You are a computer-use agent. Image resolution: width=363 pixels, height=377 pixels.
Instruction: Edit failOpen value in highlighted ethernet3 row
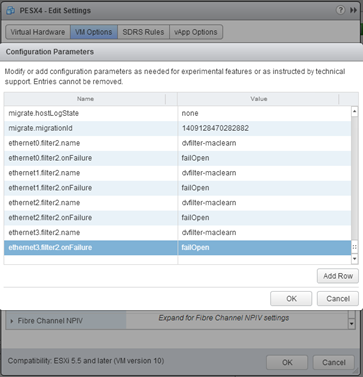click(x=264, y=248)
